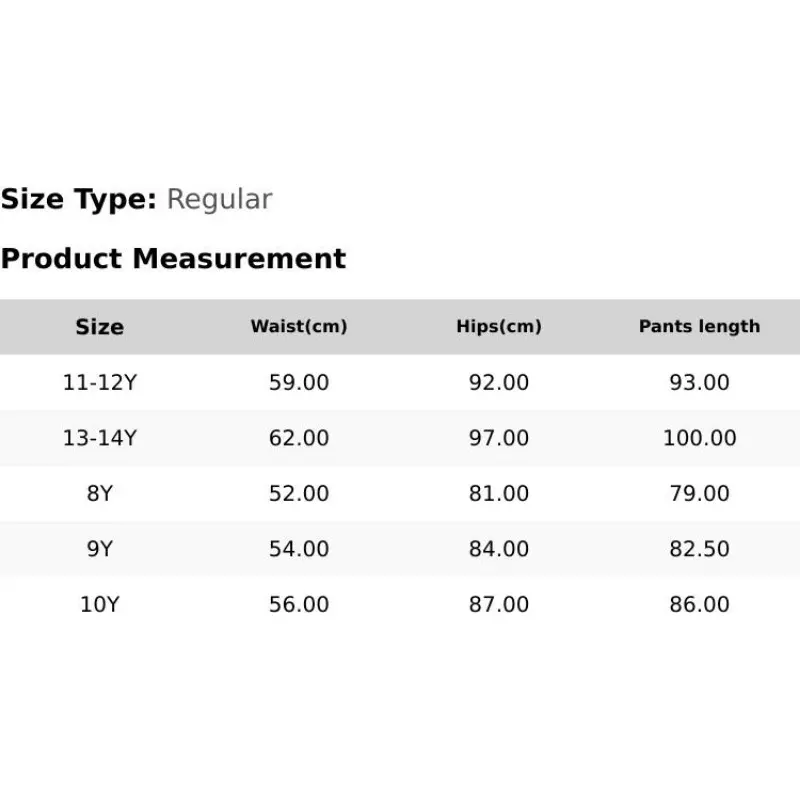
Task: Select the 8Y size row label
Action: coord(99,493)
